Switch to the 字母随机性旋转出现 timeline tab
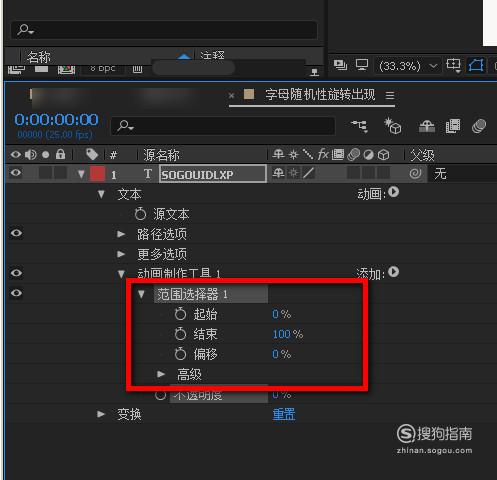Viewport: 497px width, 480px height. pyautogui.click(x=320, y=94)
